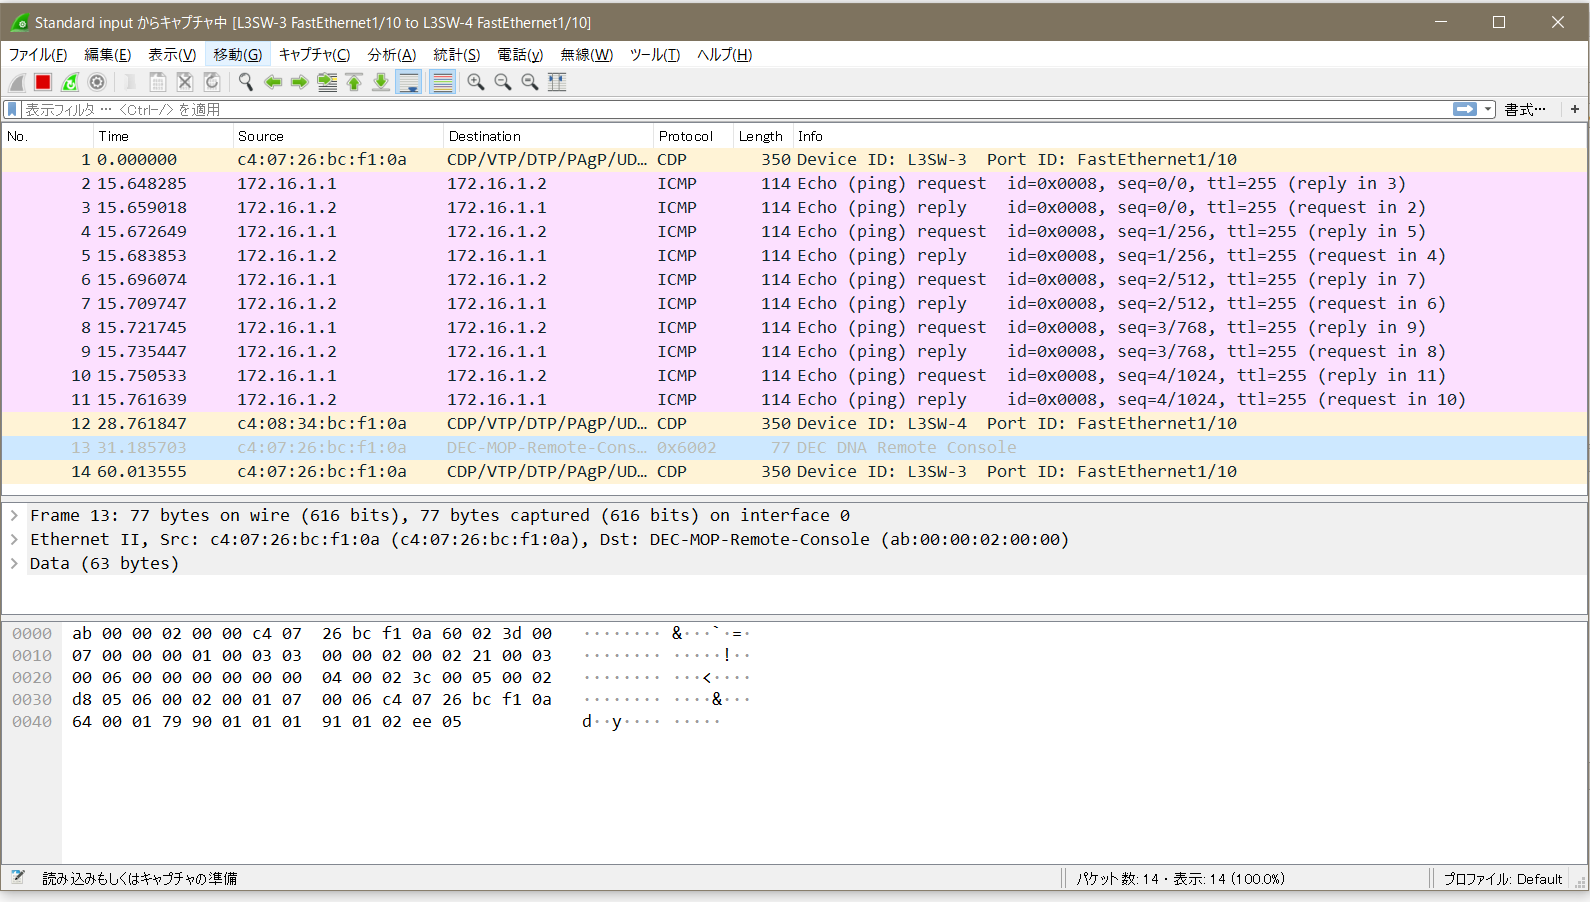The image size is (1590, 902).
Task: Expand the Data (63 bytes) row
Action: click(14, 563)
